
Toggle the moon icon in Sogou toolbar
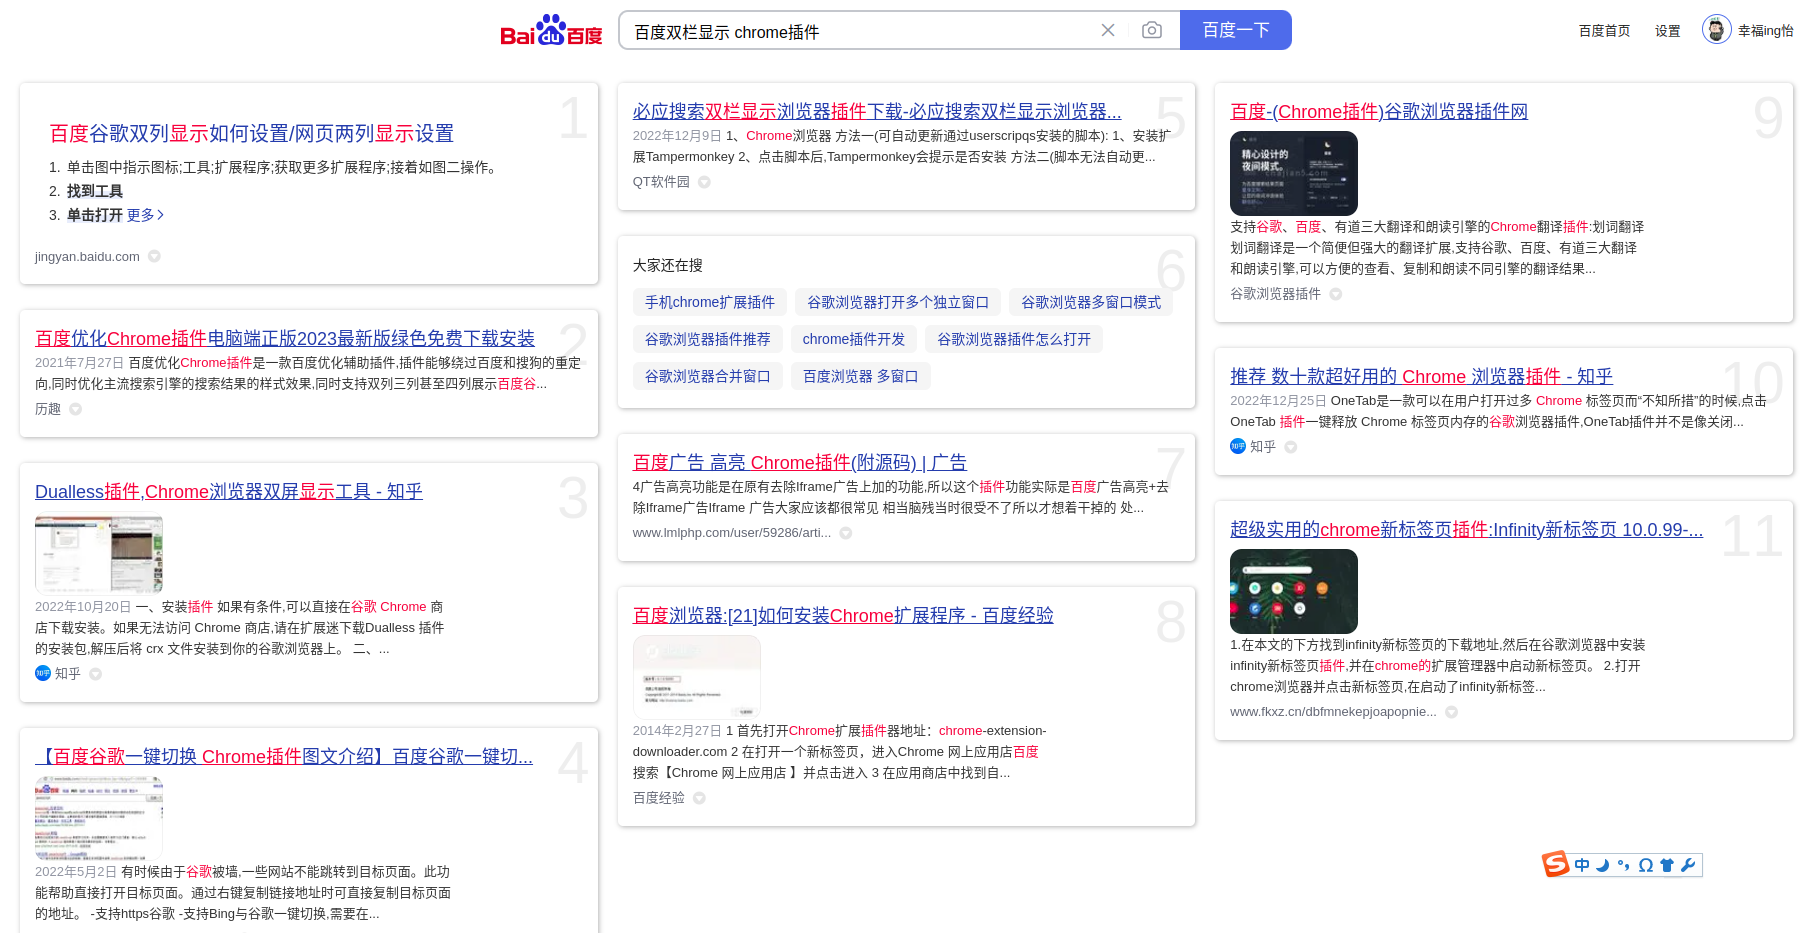(1602, 865)
